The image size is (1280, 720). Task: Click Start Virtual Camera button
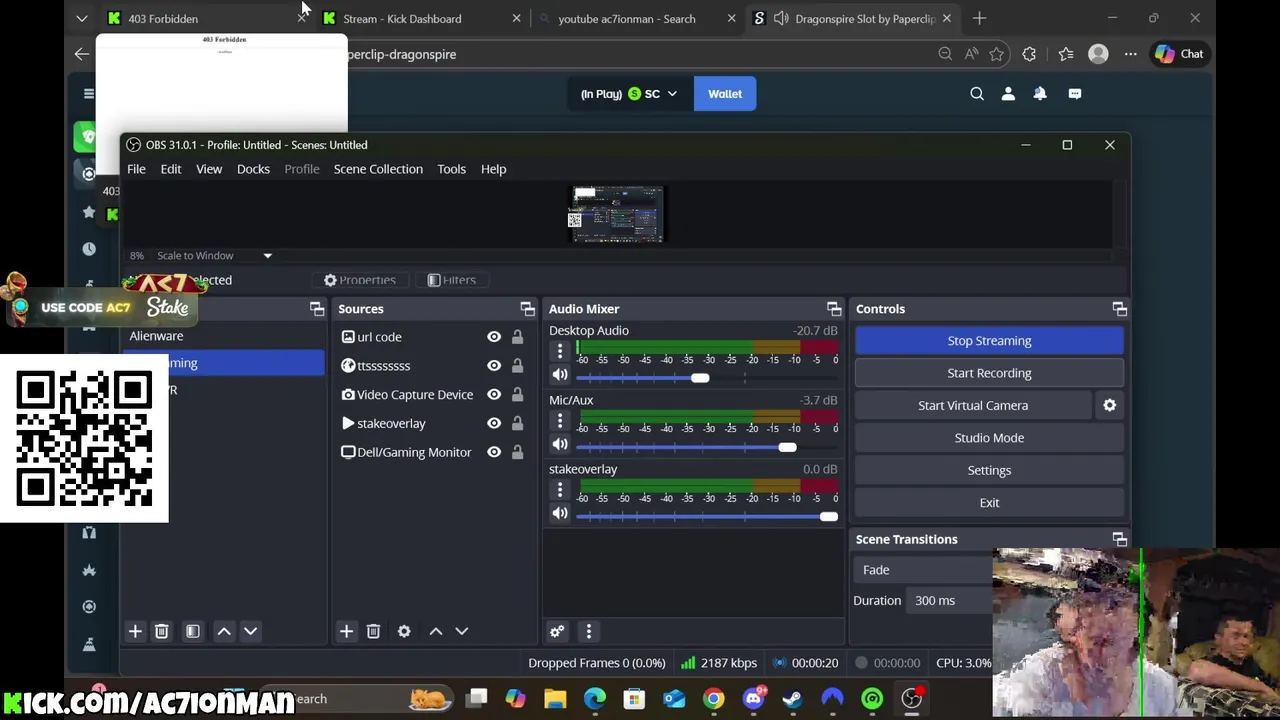click(973, 405)
